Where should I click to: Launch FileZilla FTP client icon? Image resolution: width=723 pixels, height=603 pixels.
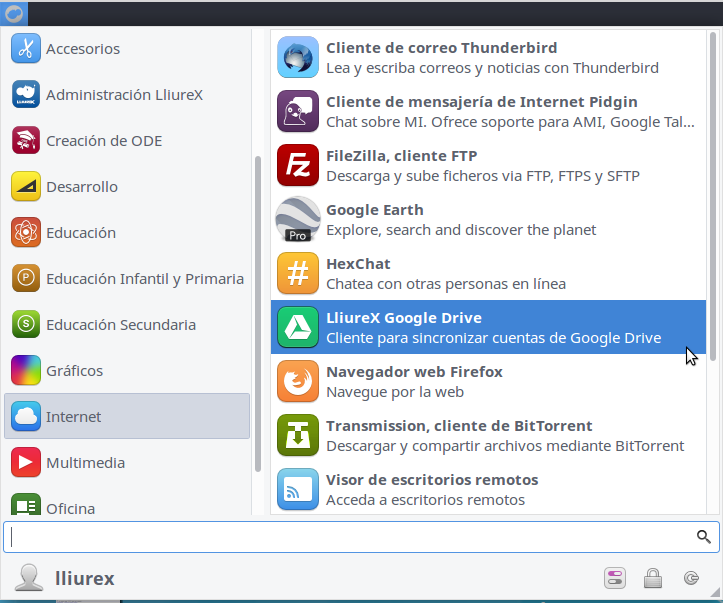click(297, 165)
